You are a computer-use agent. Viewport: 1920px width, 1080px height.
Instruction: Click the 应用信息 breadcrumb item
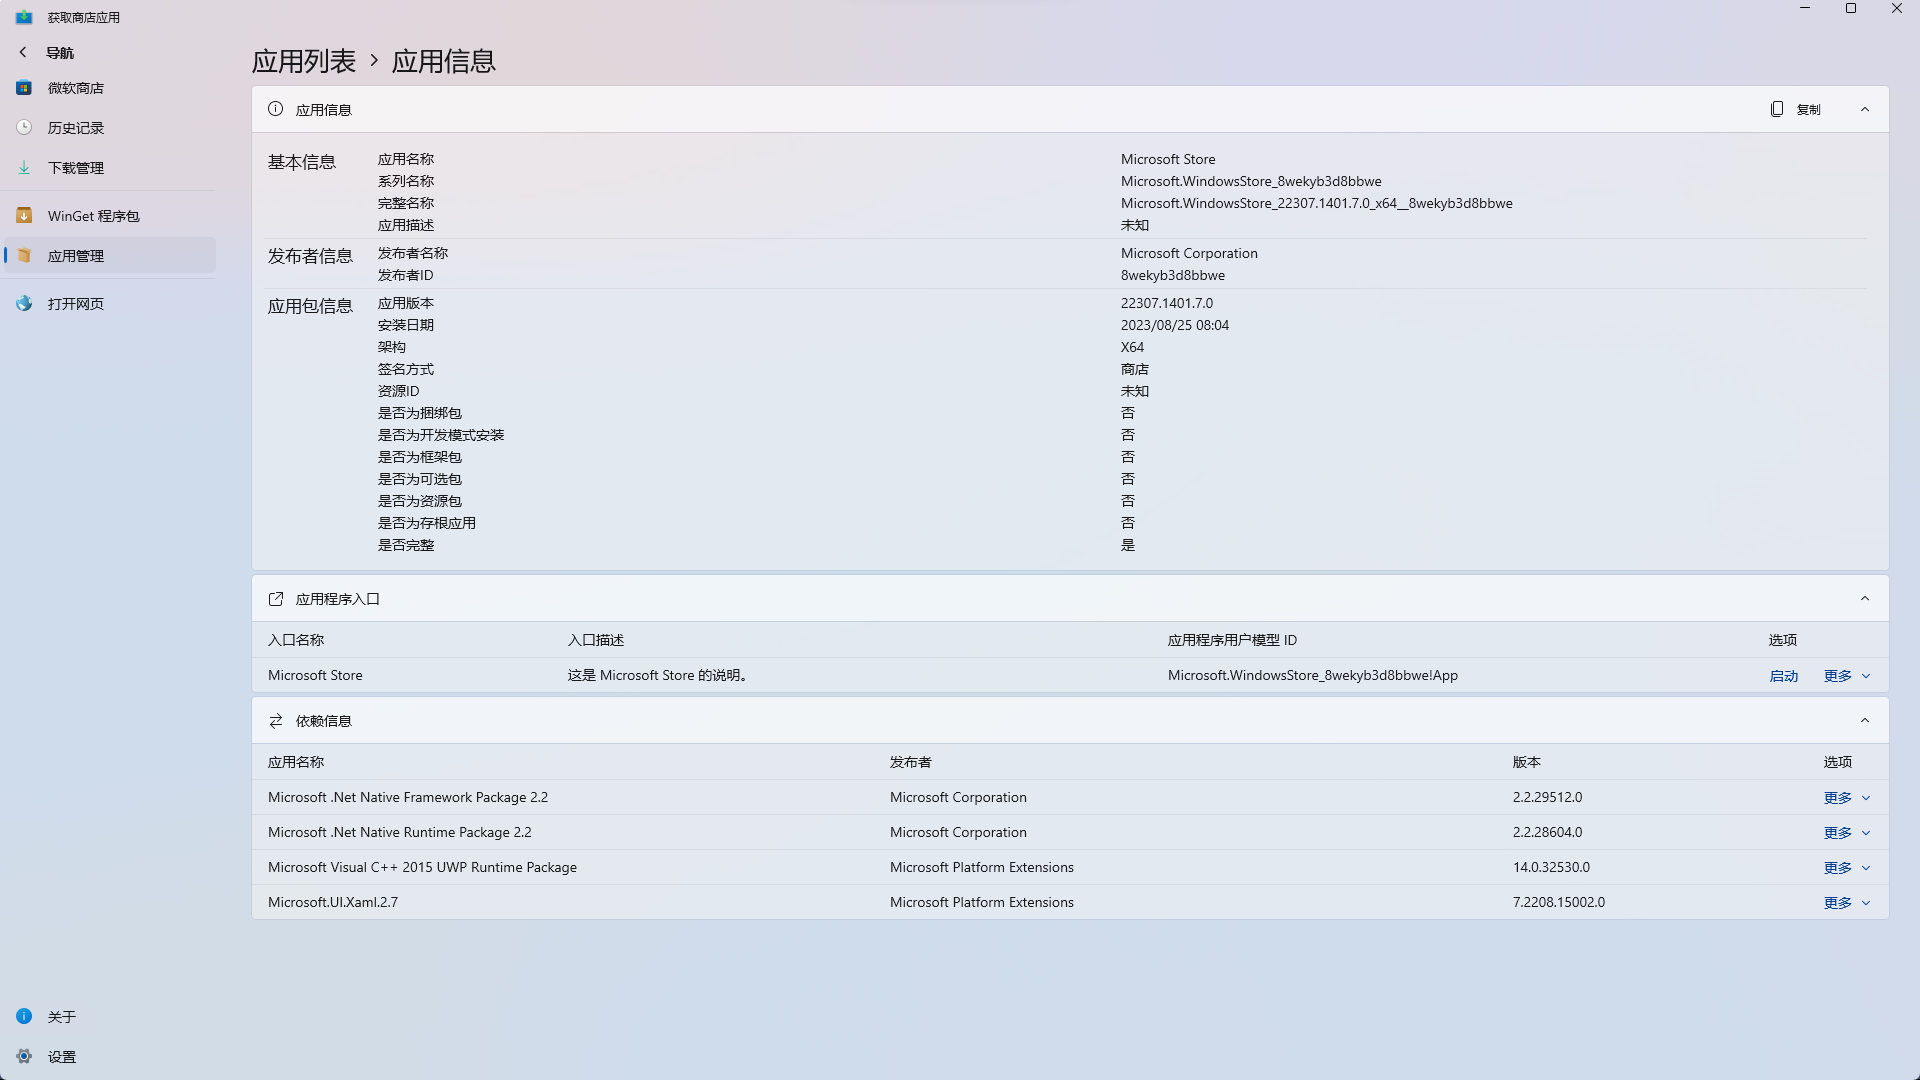click(x=444, y=61)
